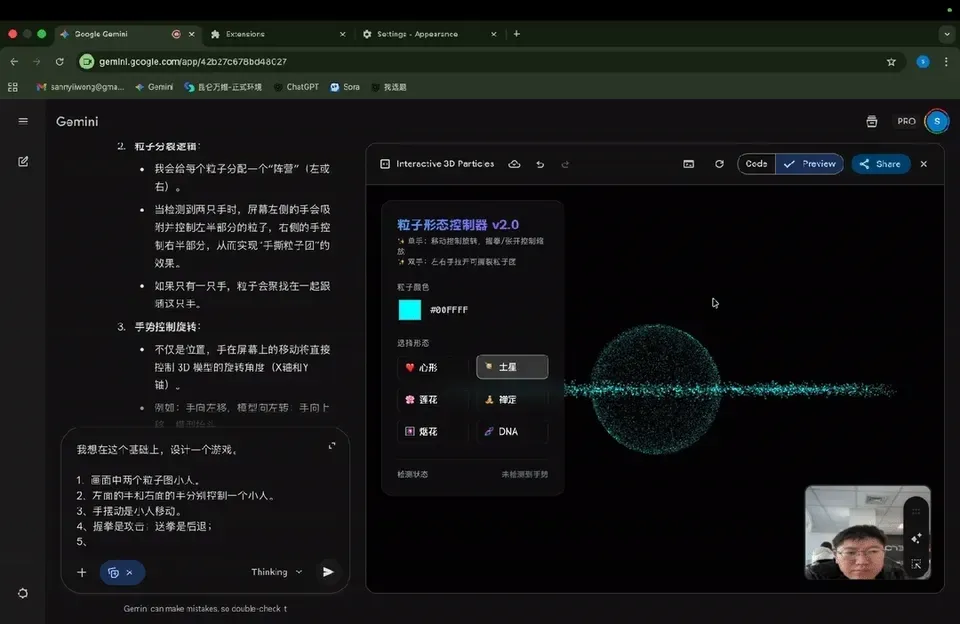Click the canvas tool chip icon in the prompt box
Image resolution: width=960 pixels, height=624 pixels.
click(x=113, y=573)
